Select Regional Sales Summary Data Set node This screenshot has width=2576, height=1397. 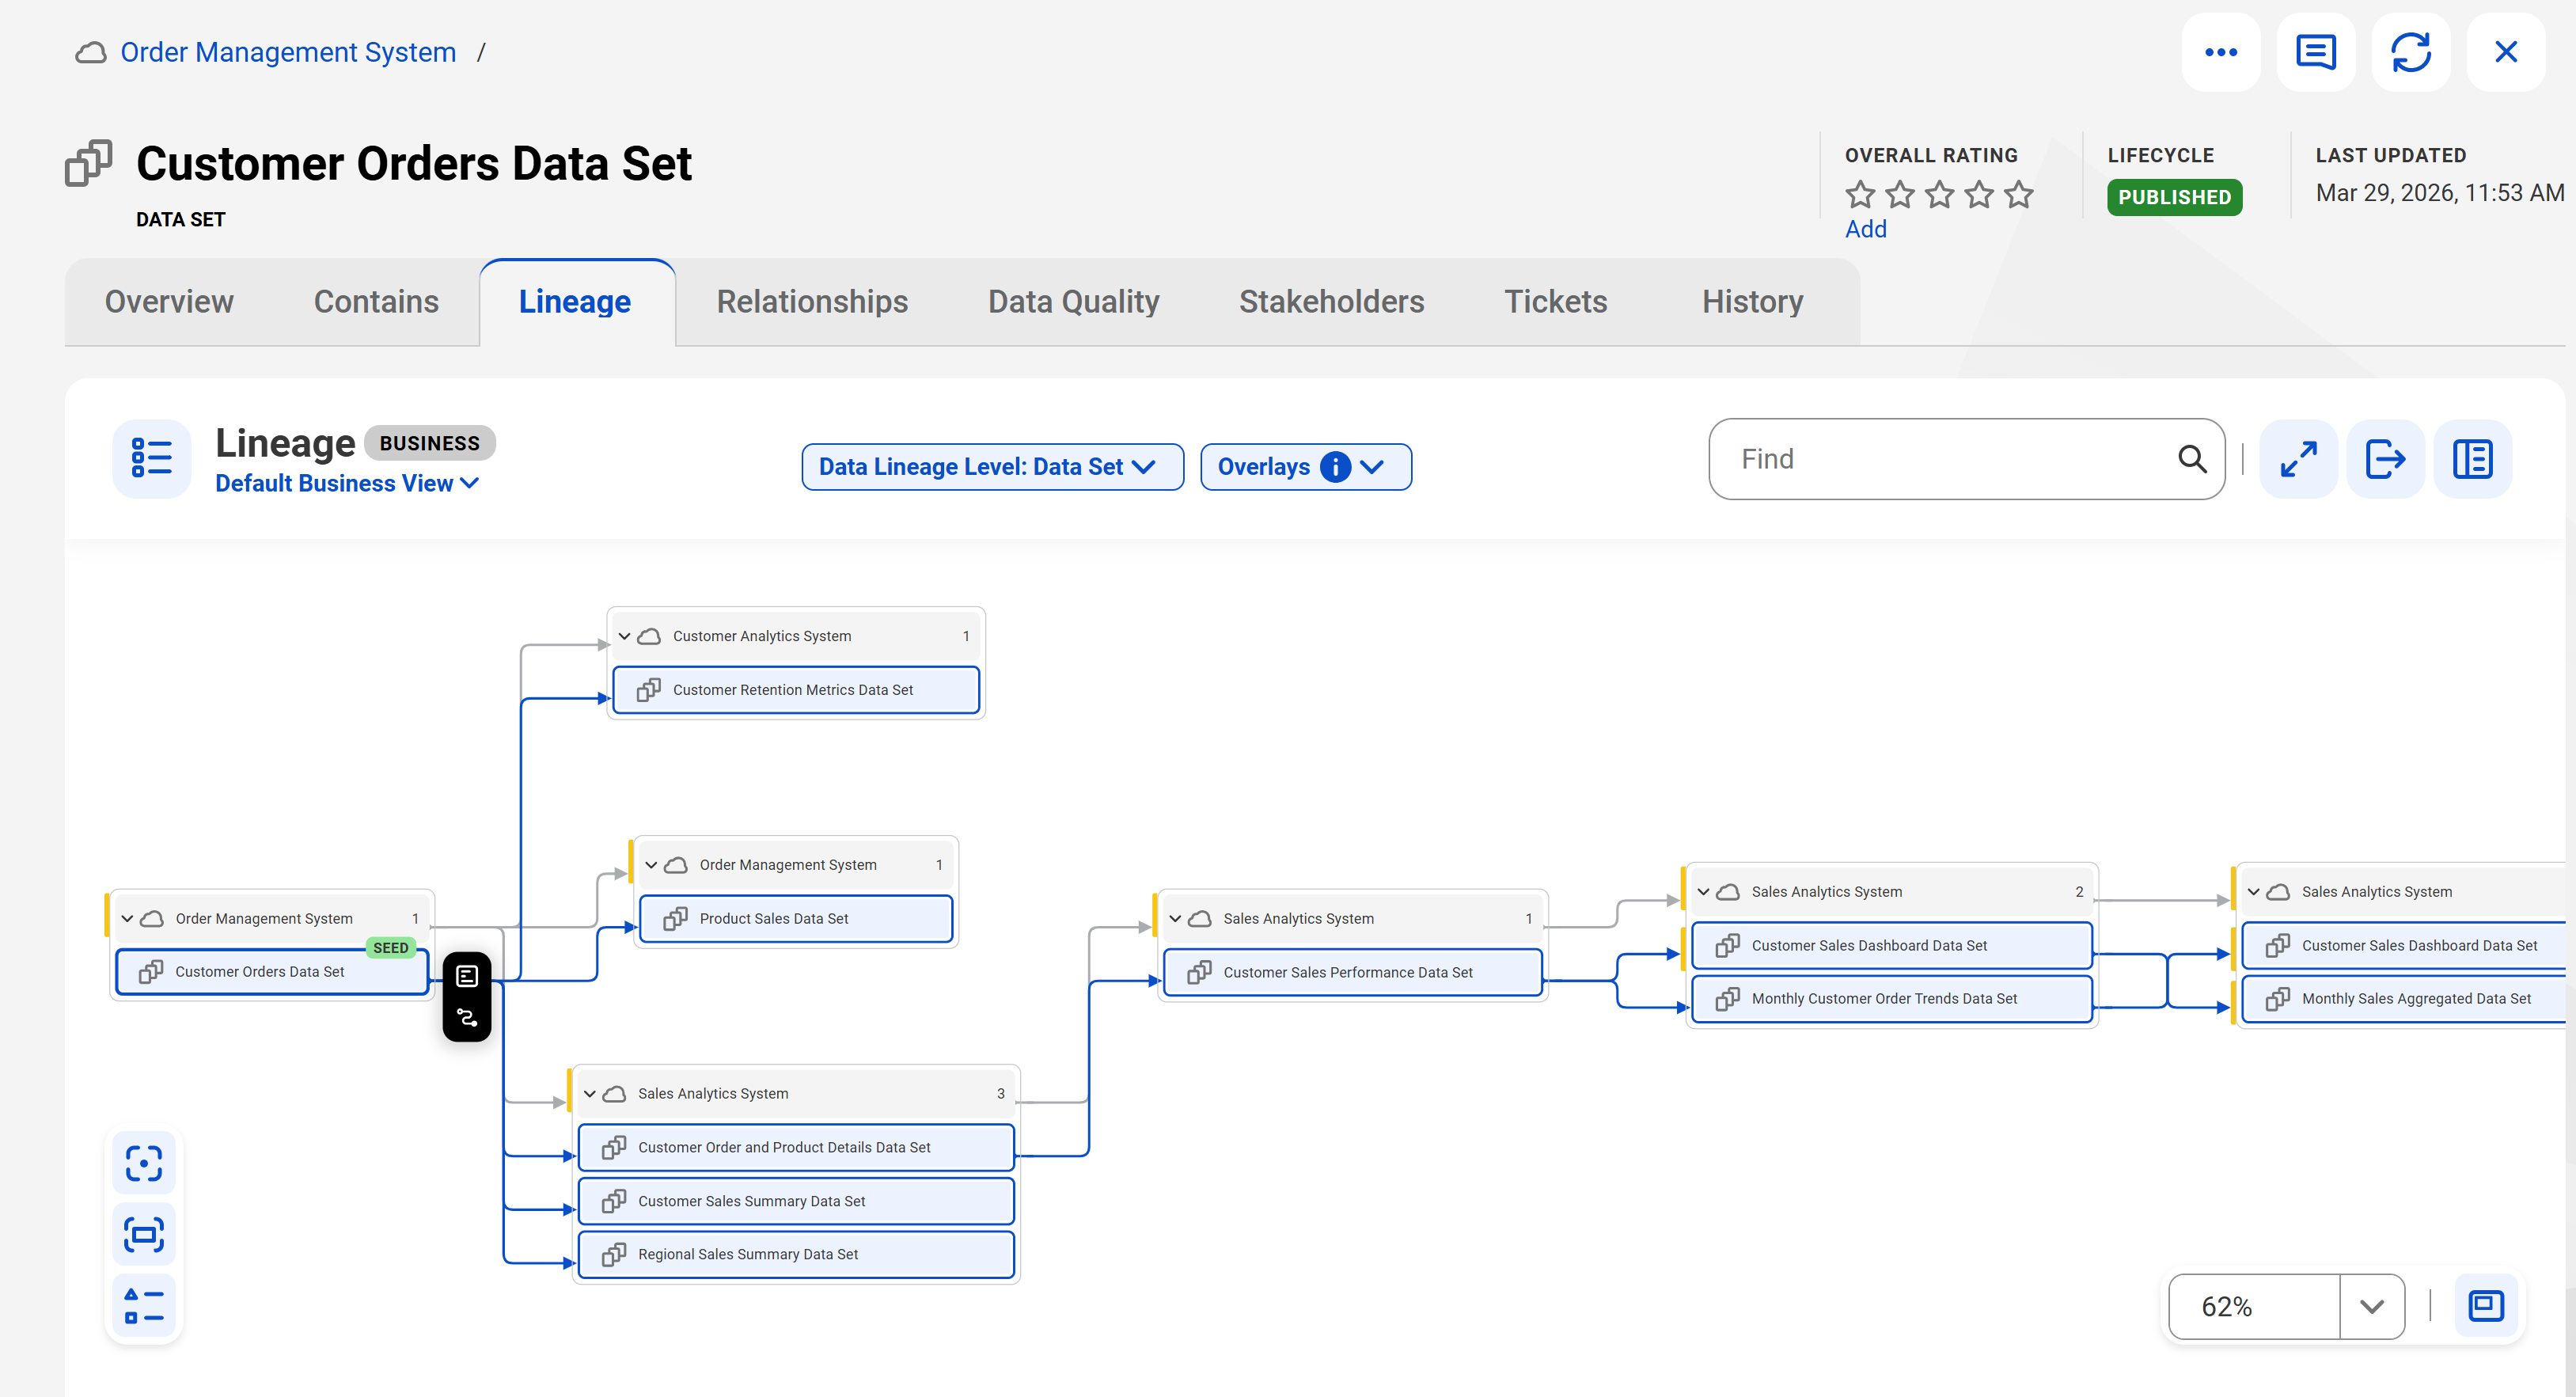[796, 1255]
